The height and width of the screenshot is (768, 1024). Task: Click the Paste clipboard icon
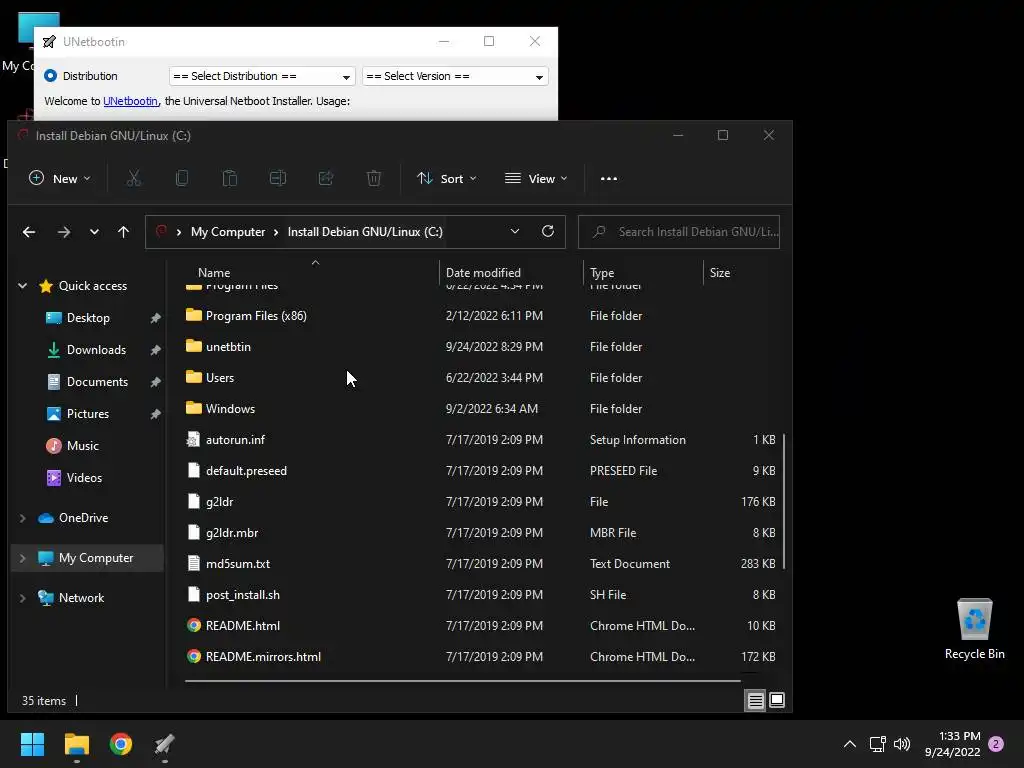click(230, 178)
